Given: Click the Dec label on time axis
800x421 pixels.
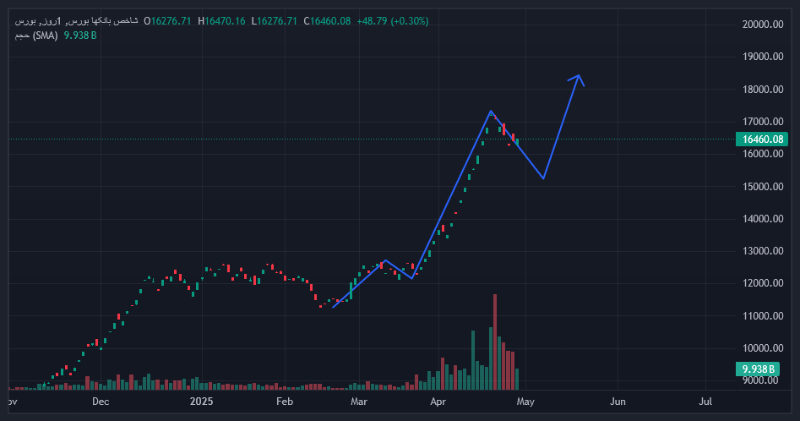Looking at the screenshot, I should pyautogui.click(x=101, y=402).
